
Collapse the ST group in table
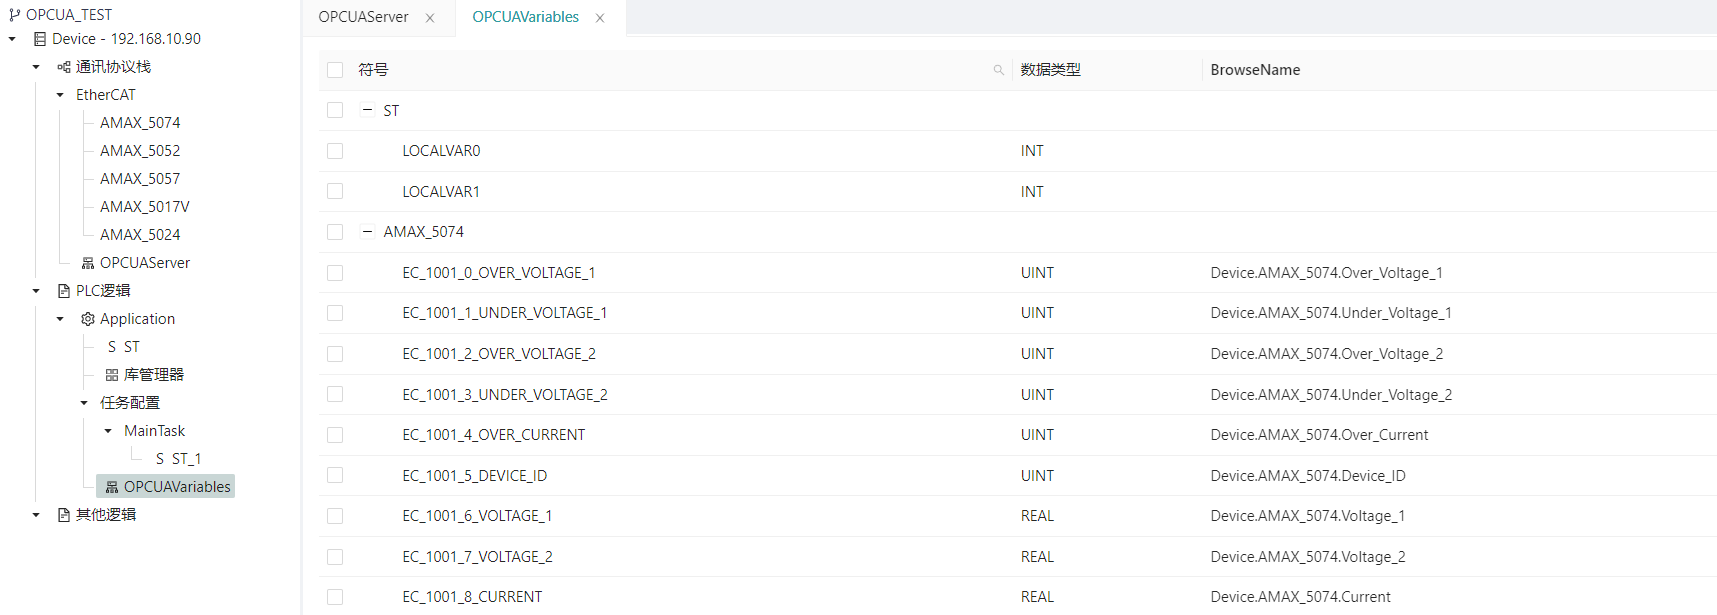point(367,110)
